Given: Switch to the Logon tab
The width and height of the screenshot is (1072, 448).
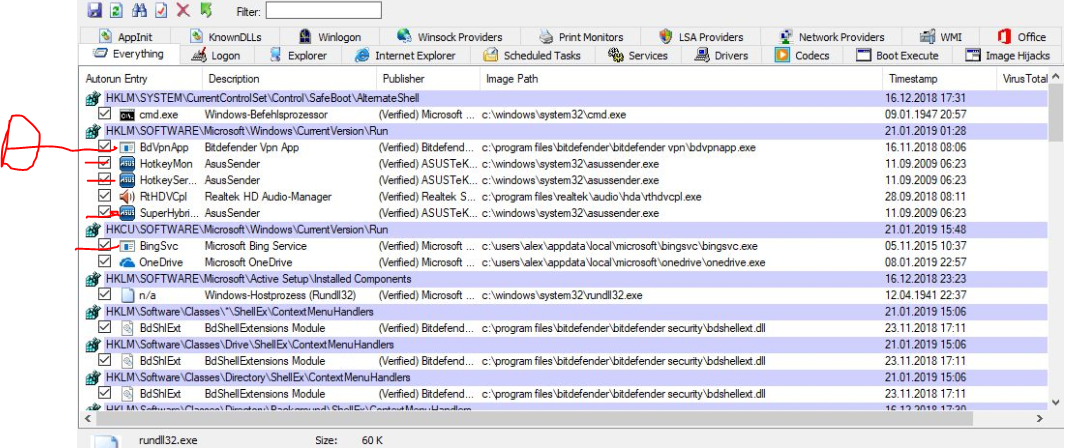Looking at the screenshot, I should click(x=217, y=55).
